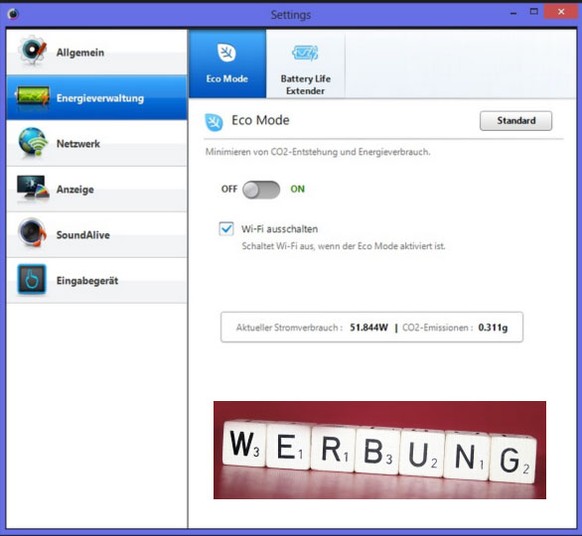The width and height of the screenshot is (582, 536).
Task: Open the SoundAlive settings category
Action: point(97,235)
